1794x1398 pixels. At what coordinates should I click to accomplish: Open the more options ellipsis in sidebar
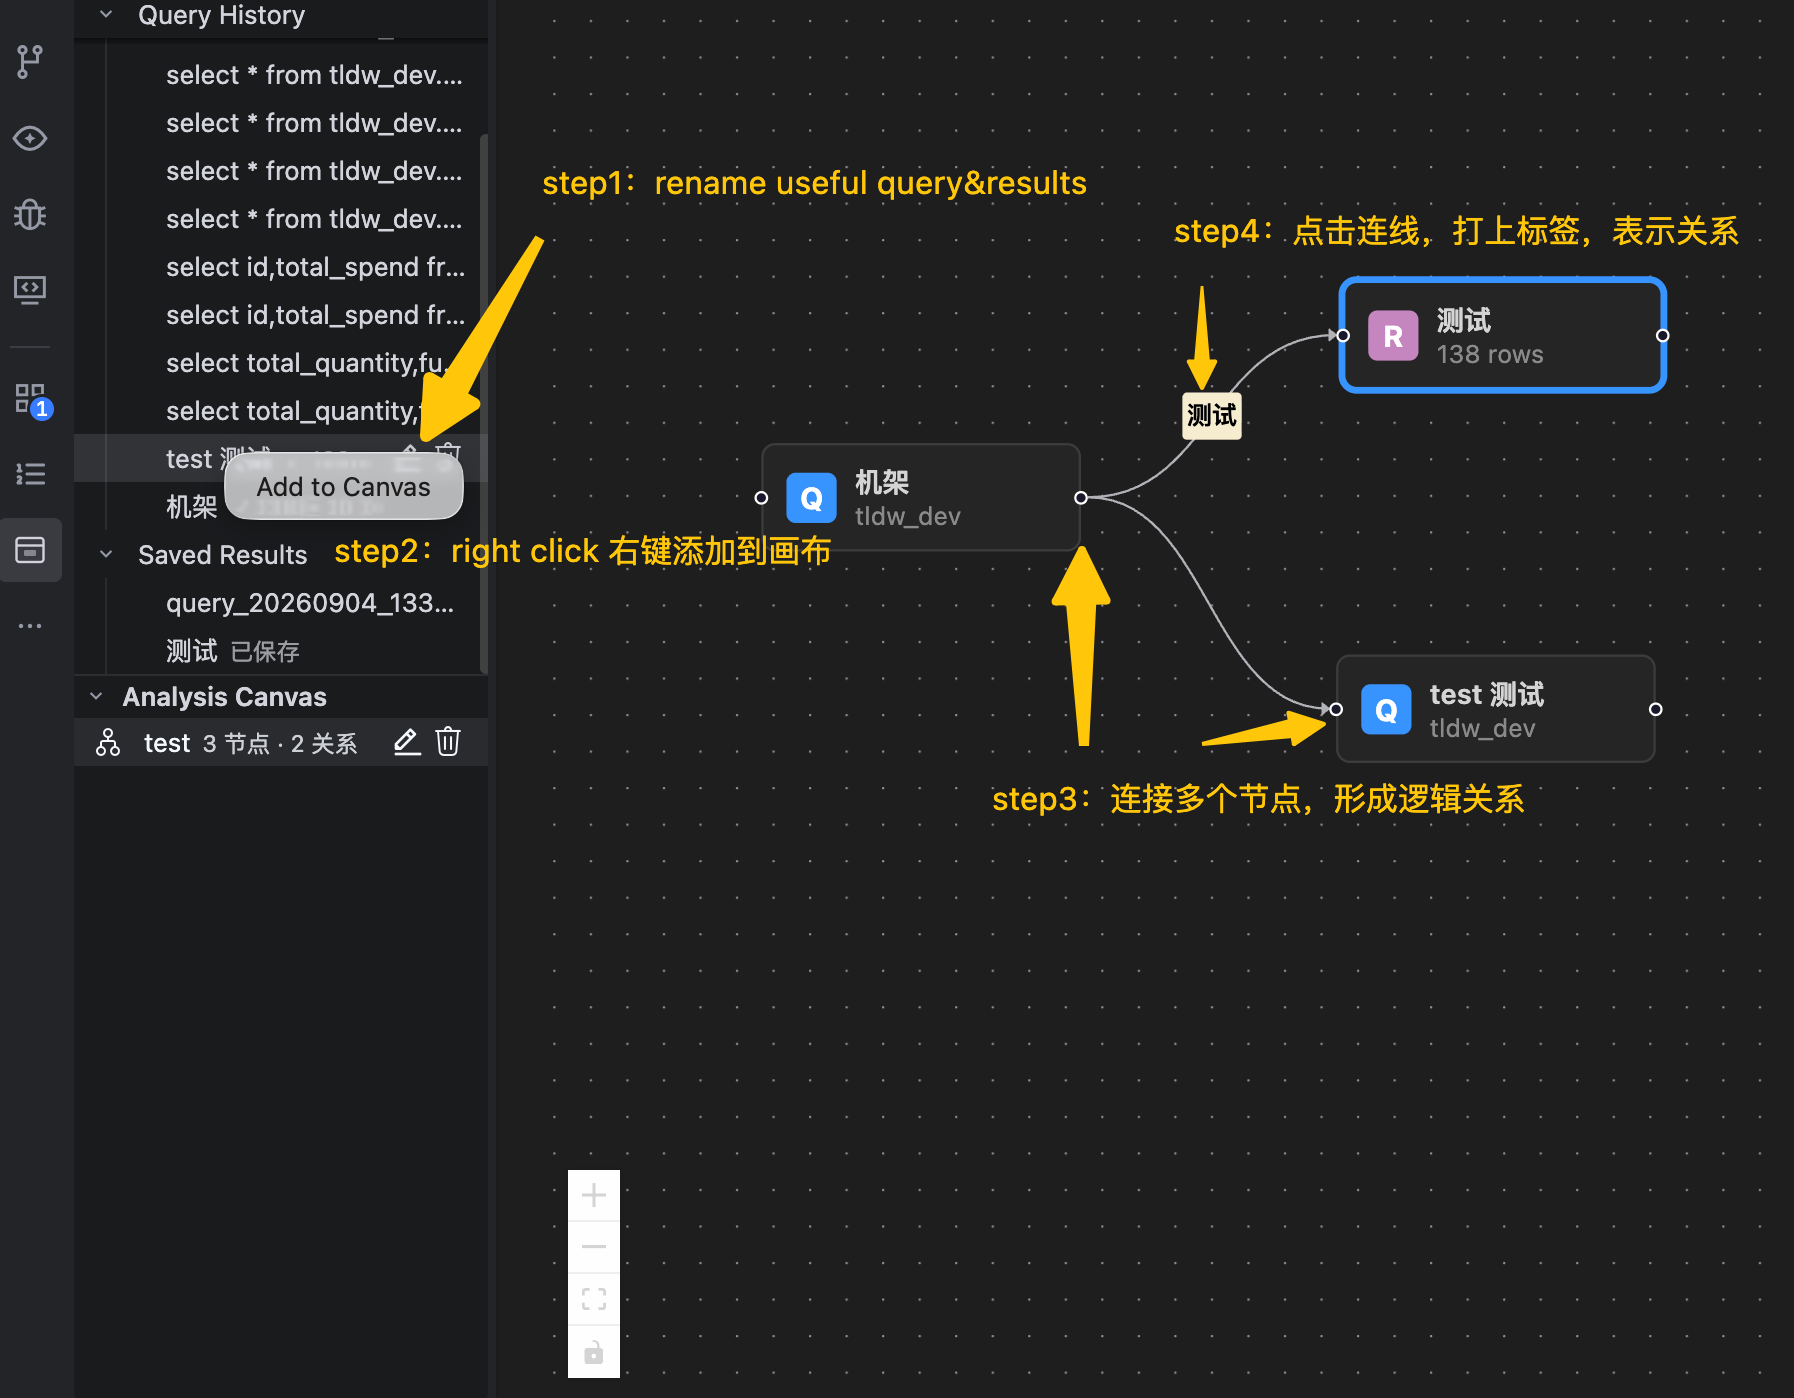click(x=30, y=626)
